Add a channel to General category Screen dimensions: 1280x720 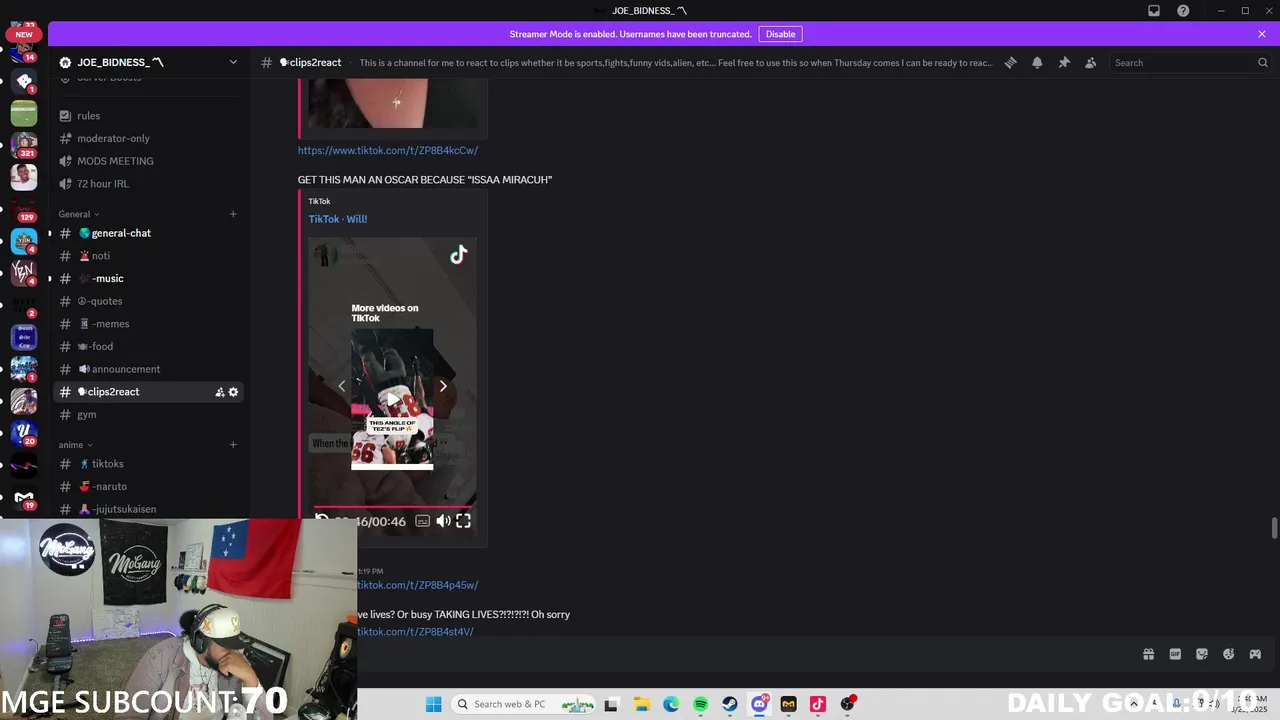(x=233, y=214)
